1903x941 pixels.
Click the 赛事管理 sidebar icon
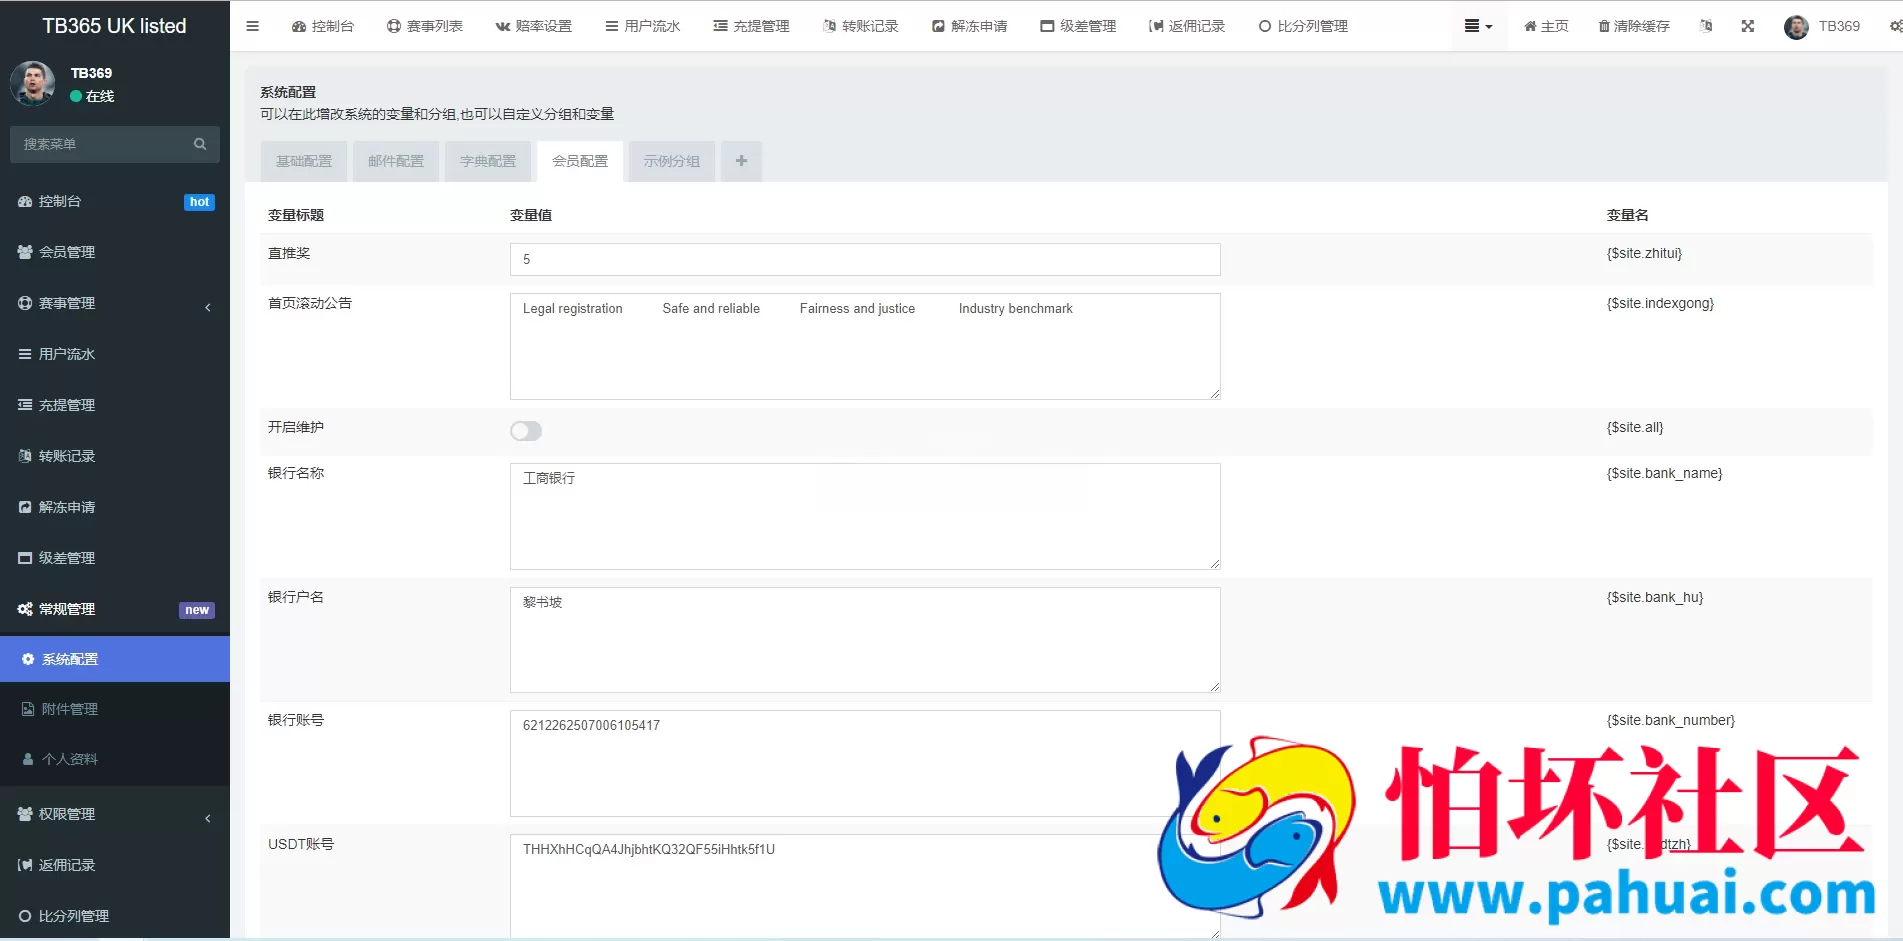(25, 303)
